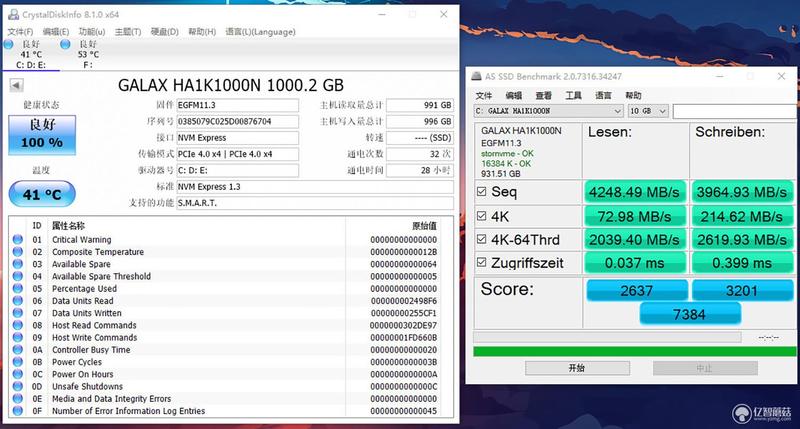Screen dimensions: 800x429
Task: Click the Seq read result 4248.49 MB/s
Action: click(x=634, y=192)
